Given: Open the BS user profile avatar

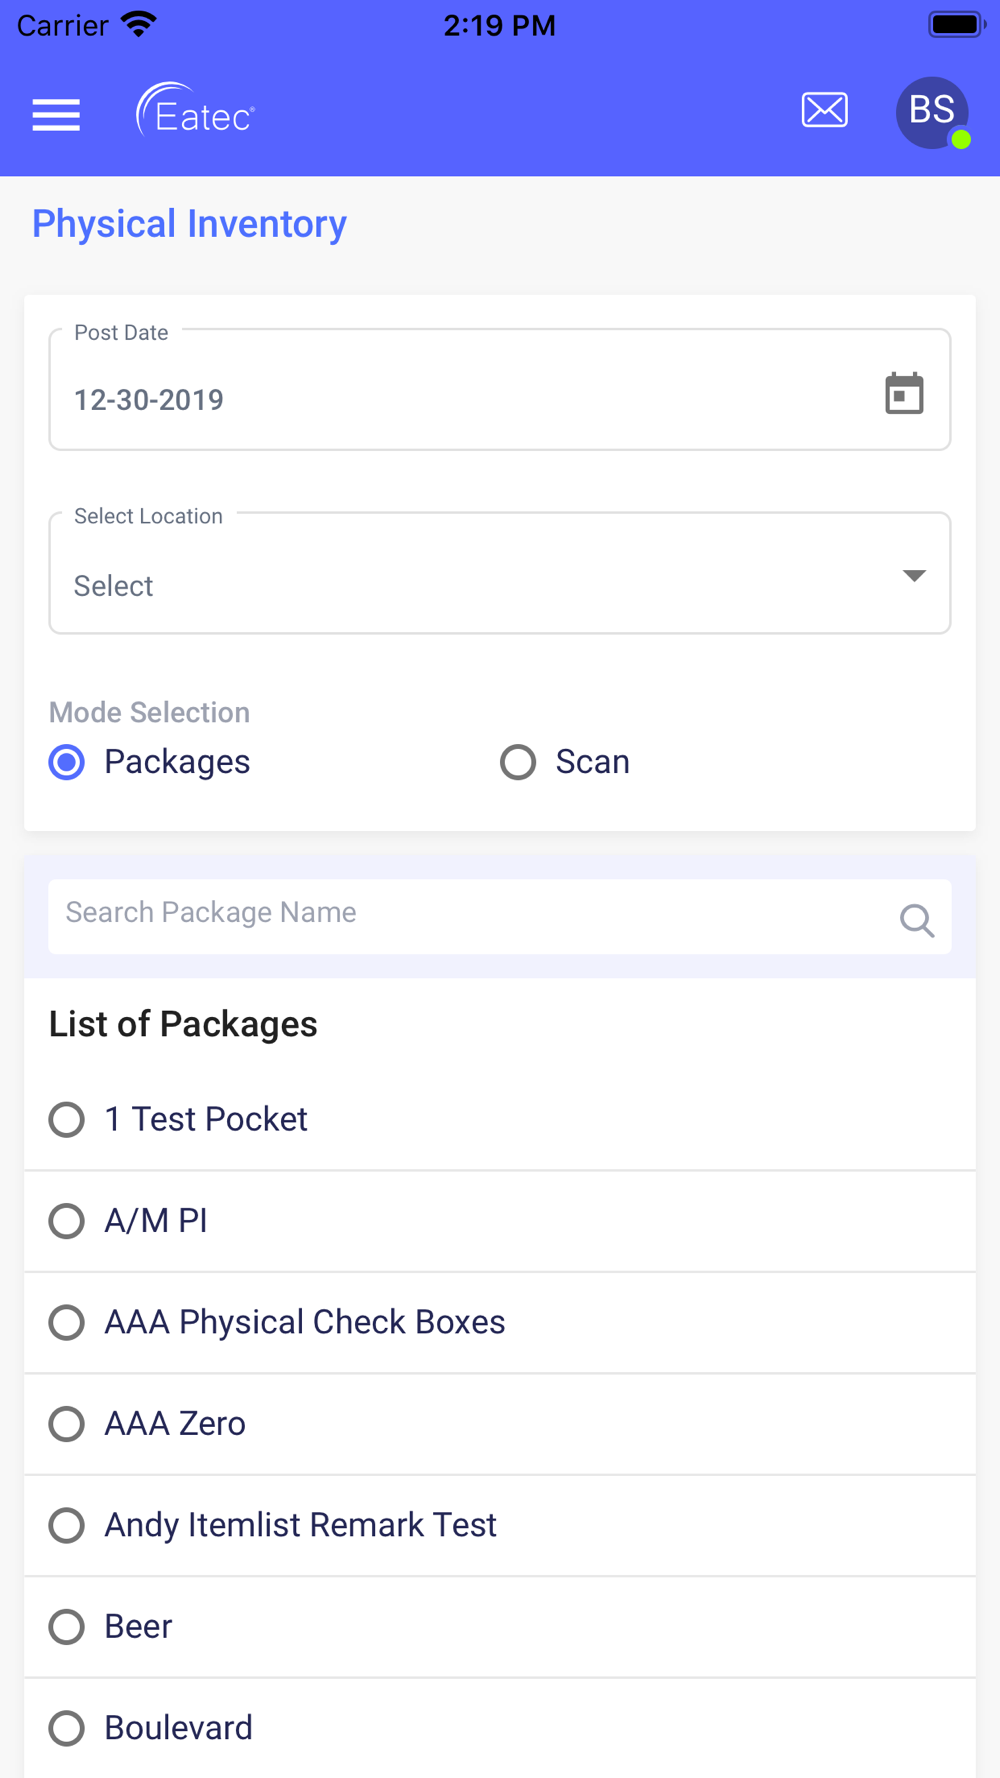Looking at the screenshot, I should coord(932,112).
